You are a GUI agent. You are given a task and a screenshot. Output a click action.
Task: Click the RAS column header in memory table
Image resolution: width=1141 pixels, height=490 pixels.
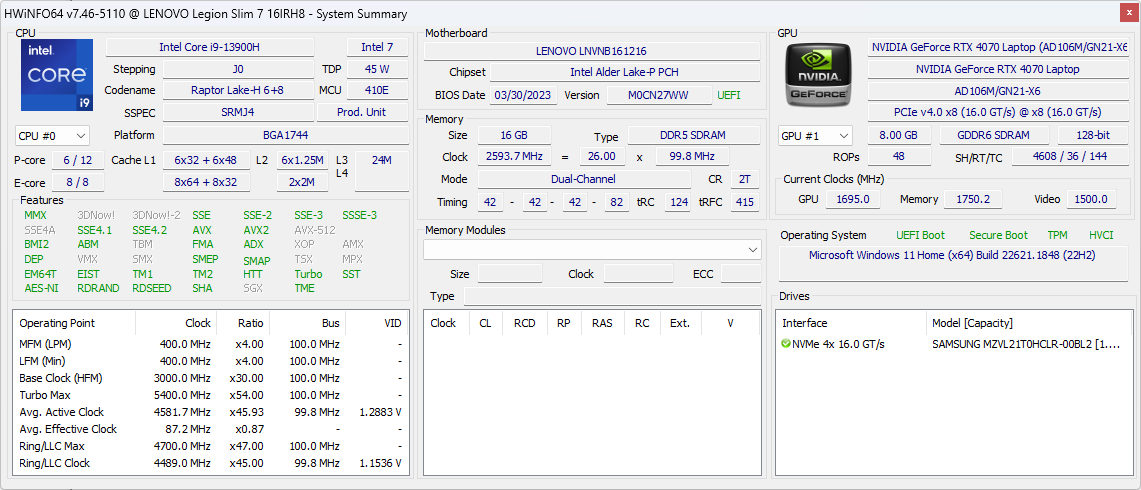[602, 323]
